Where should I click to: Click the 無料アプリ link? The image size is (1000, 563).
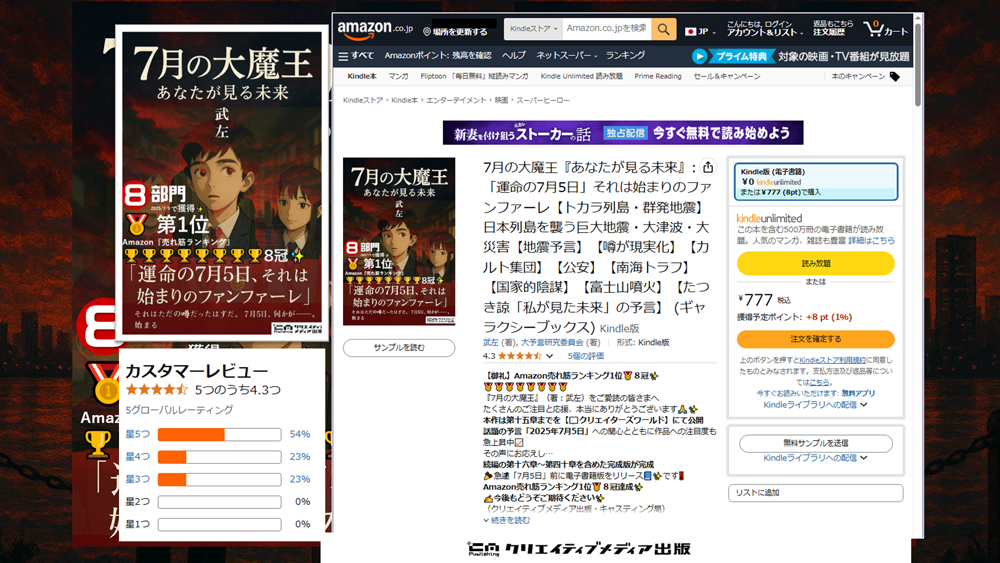(858, 393)
